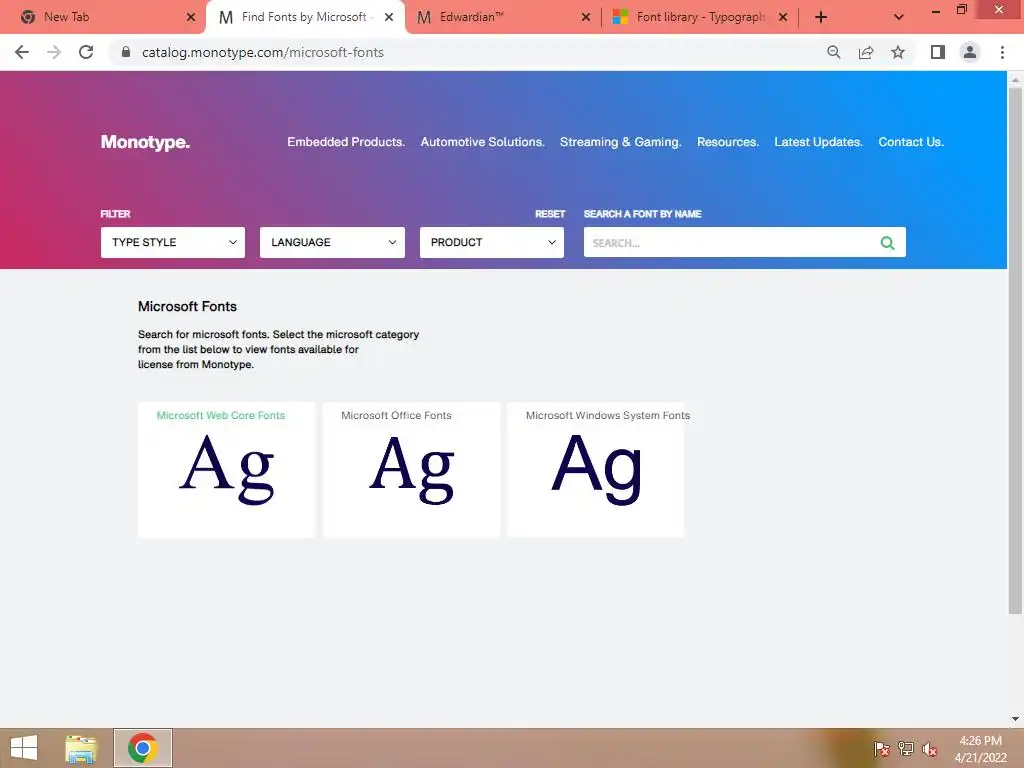Close the Font library Typography tab
This screenshot has height=768, width=1024.
[x=783, y=17]
